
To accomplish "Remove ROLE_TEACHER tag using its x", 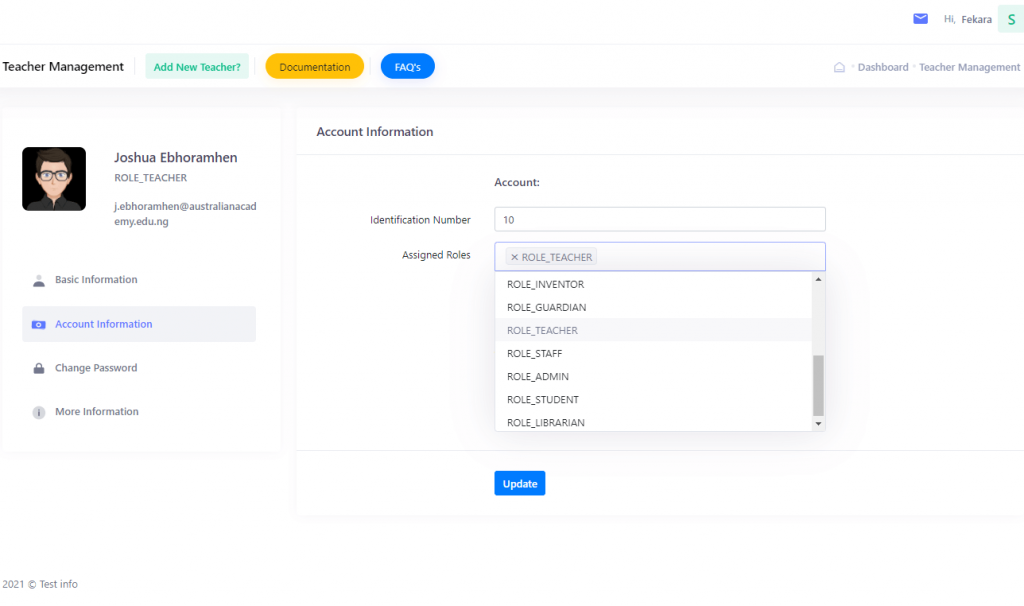I will click(514, 257).
